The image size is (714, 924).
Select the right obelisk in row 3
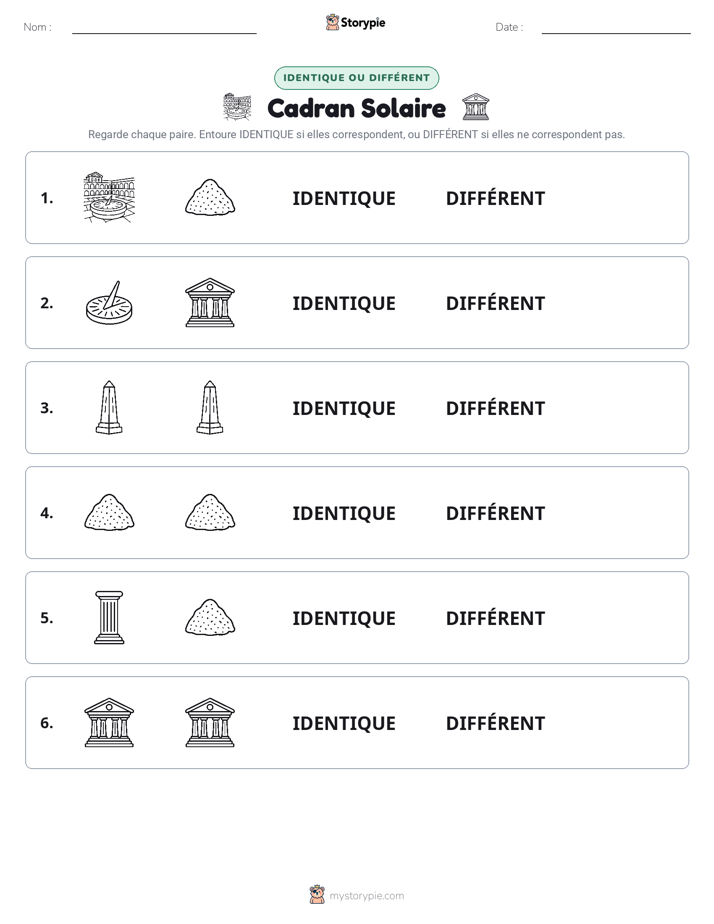[210, 408]
